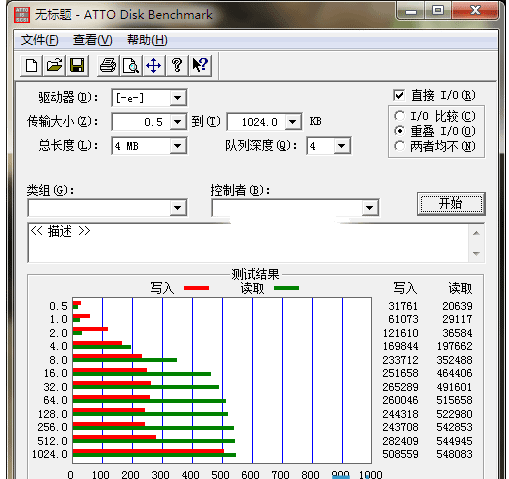
Task: Maximize the ATTO Disk Benchmark window
Action: pos(438,10)
